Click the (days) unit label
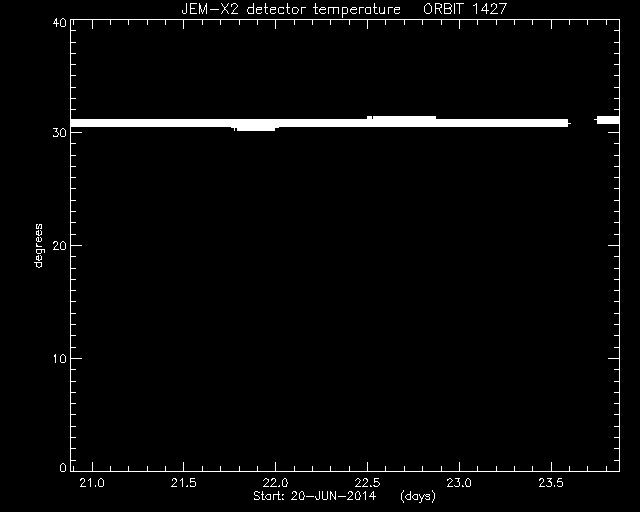This screenshot has width=640, height=512. [x=418, y=496]
